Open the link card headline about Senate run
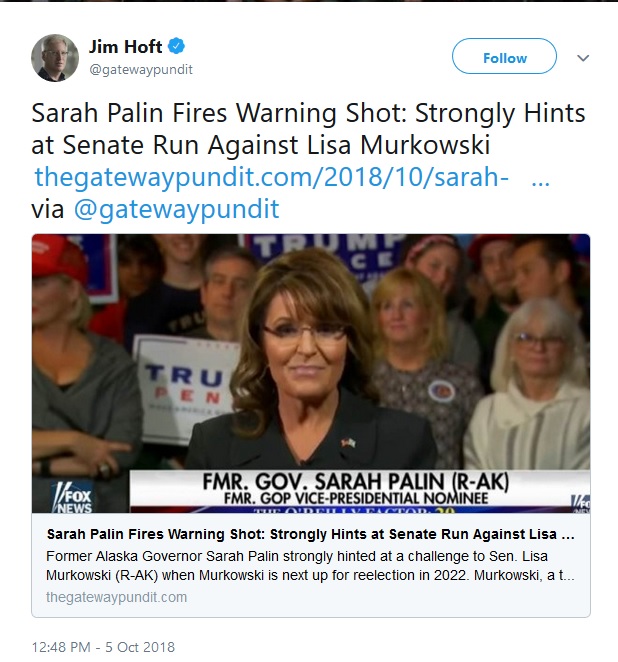Screen dimensions: 618x662 311,534
